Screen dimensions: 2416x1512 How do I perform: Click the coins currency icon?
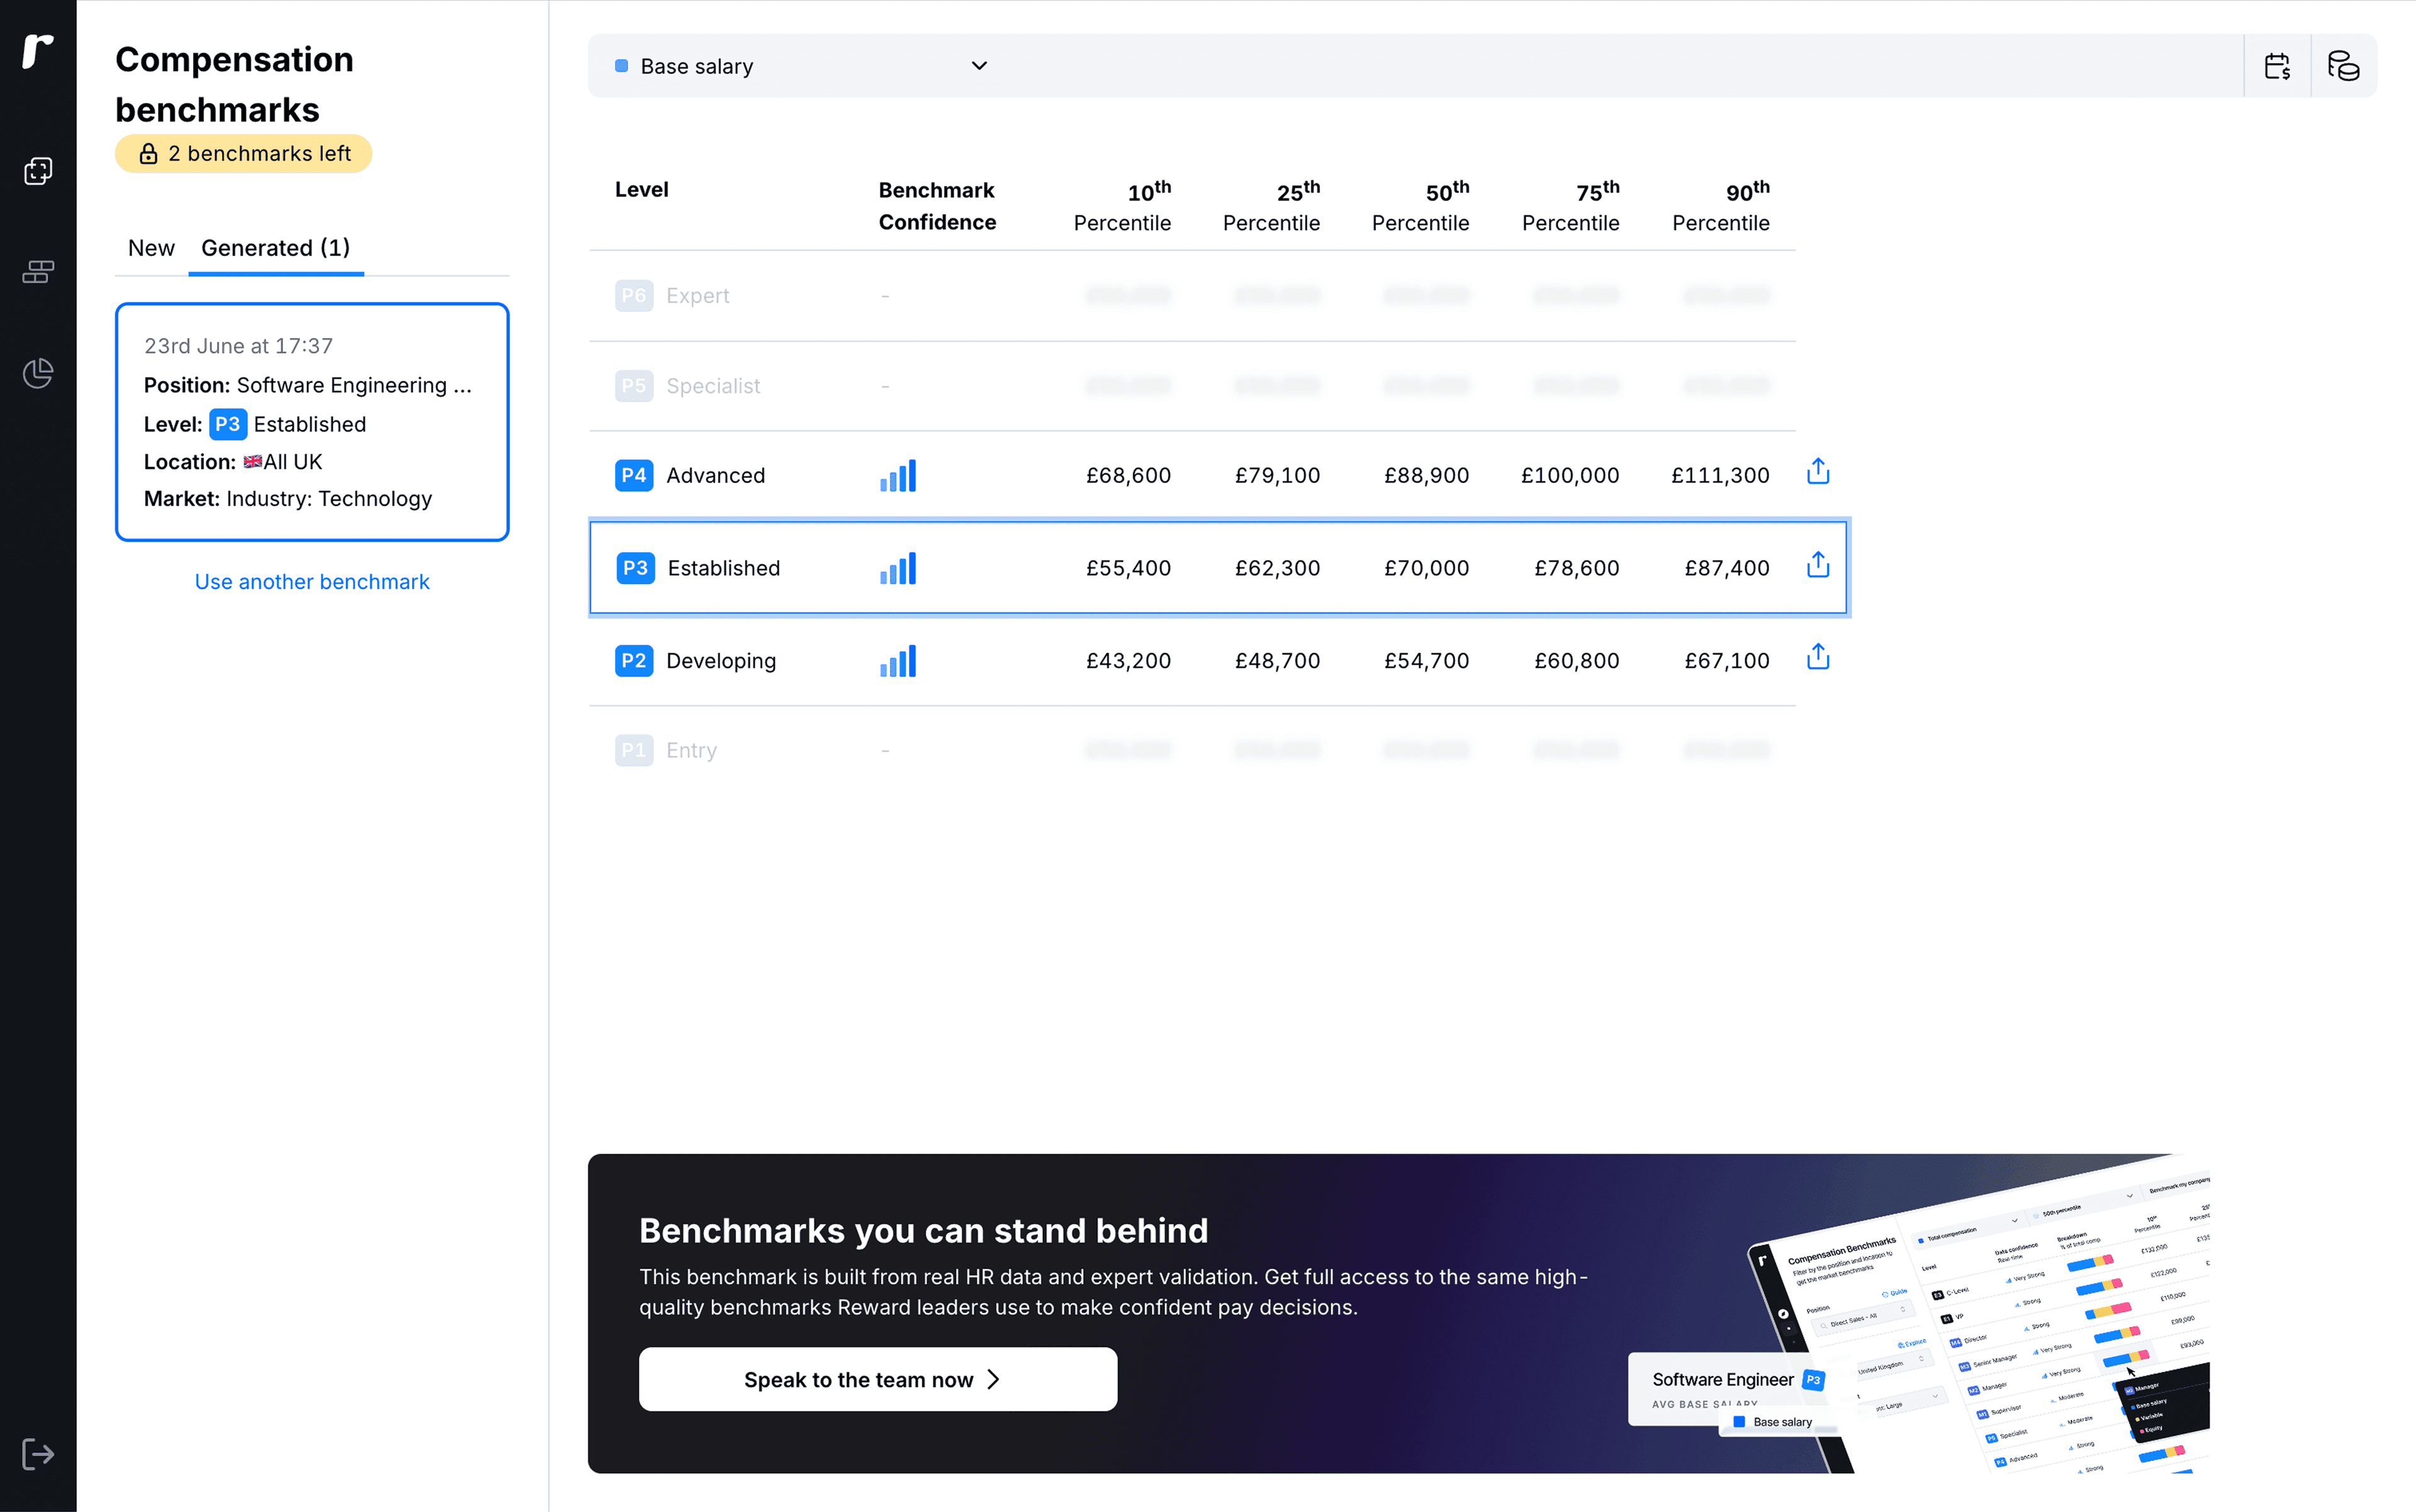tap(2343, 66)
